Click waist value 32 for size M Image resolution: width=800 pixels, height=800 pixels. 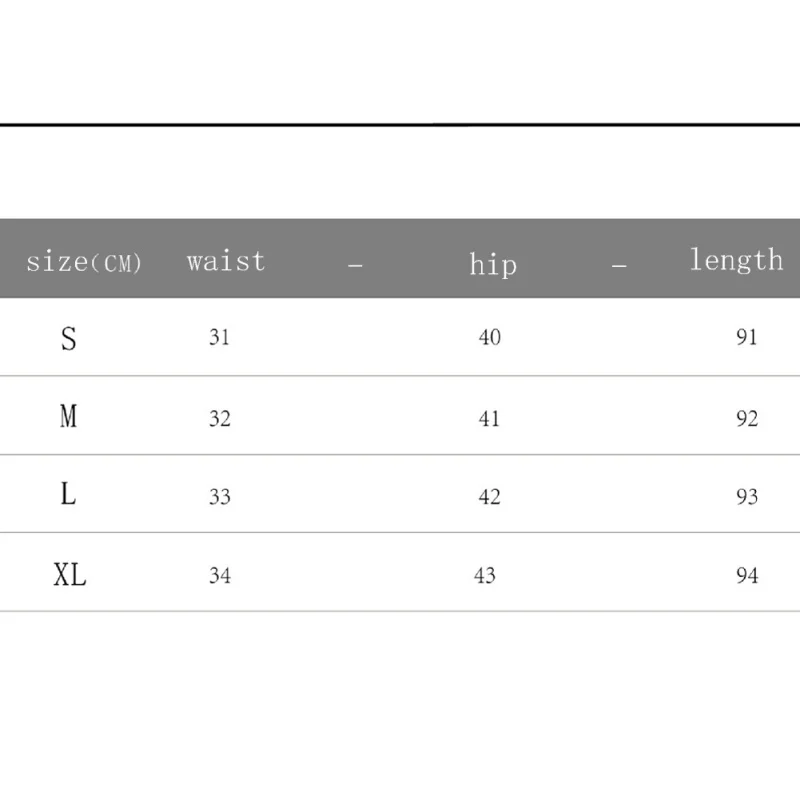tap(220, 419)
